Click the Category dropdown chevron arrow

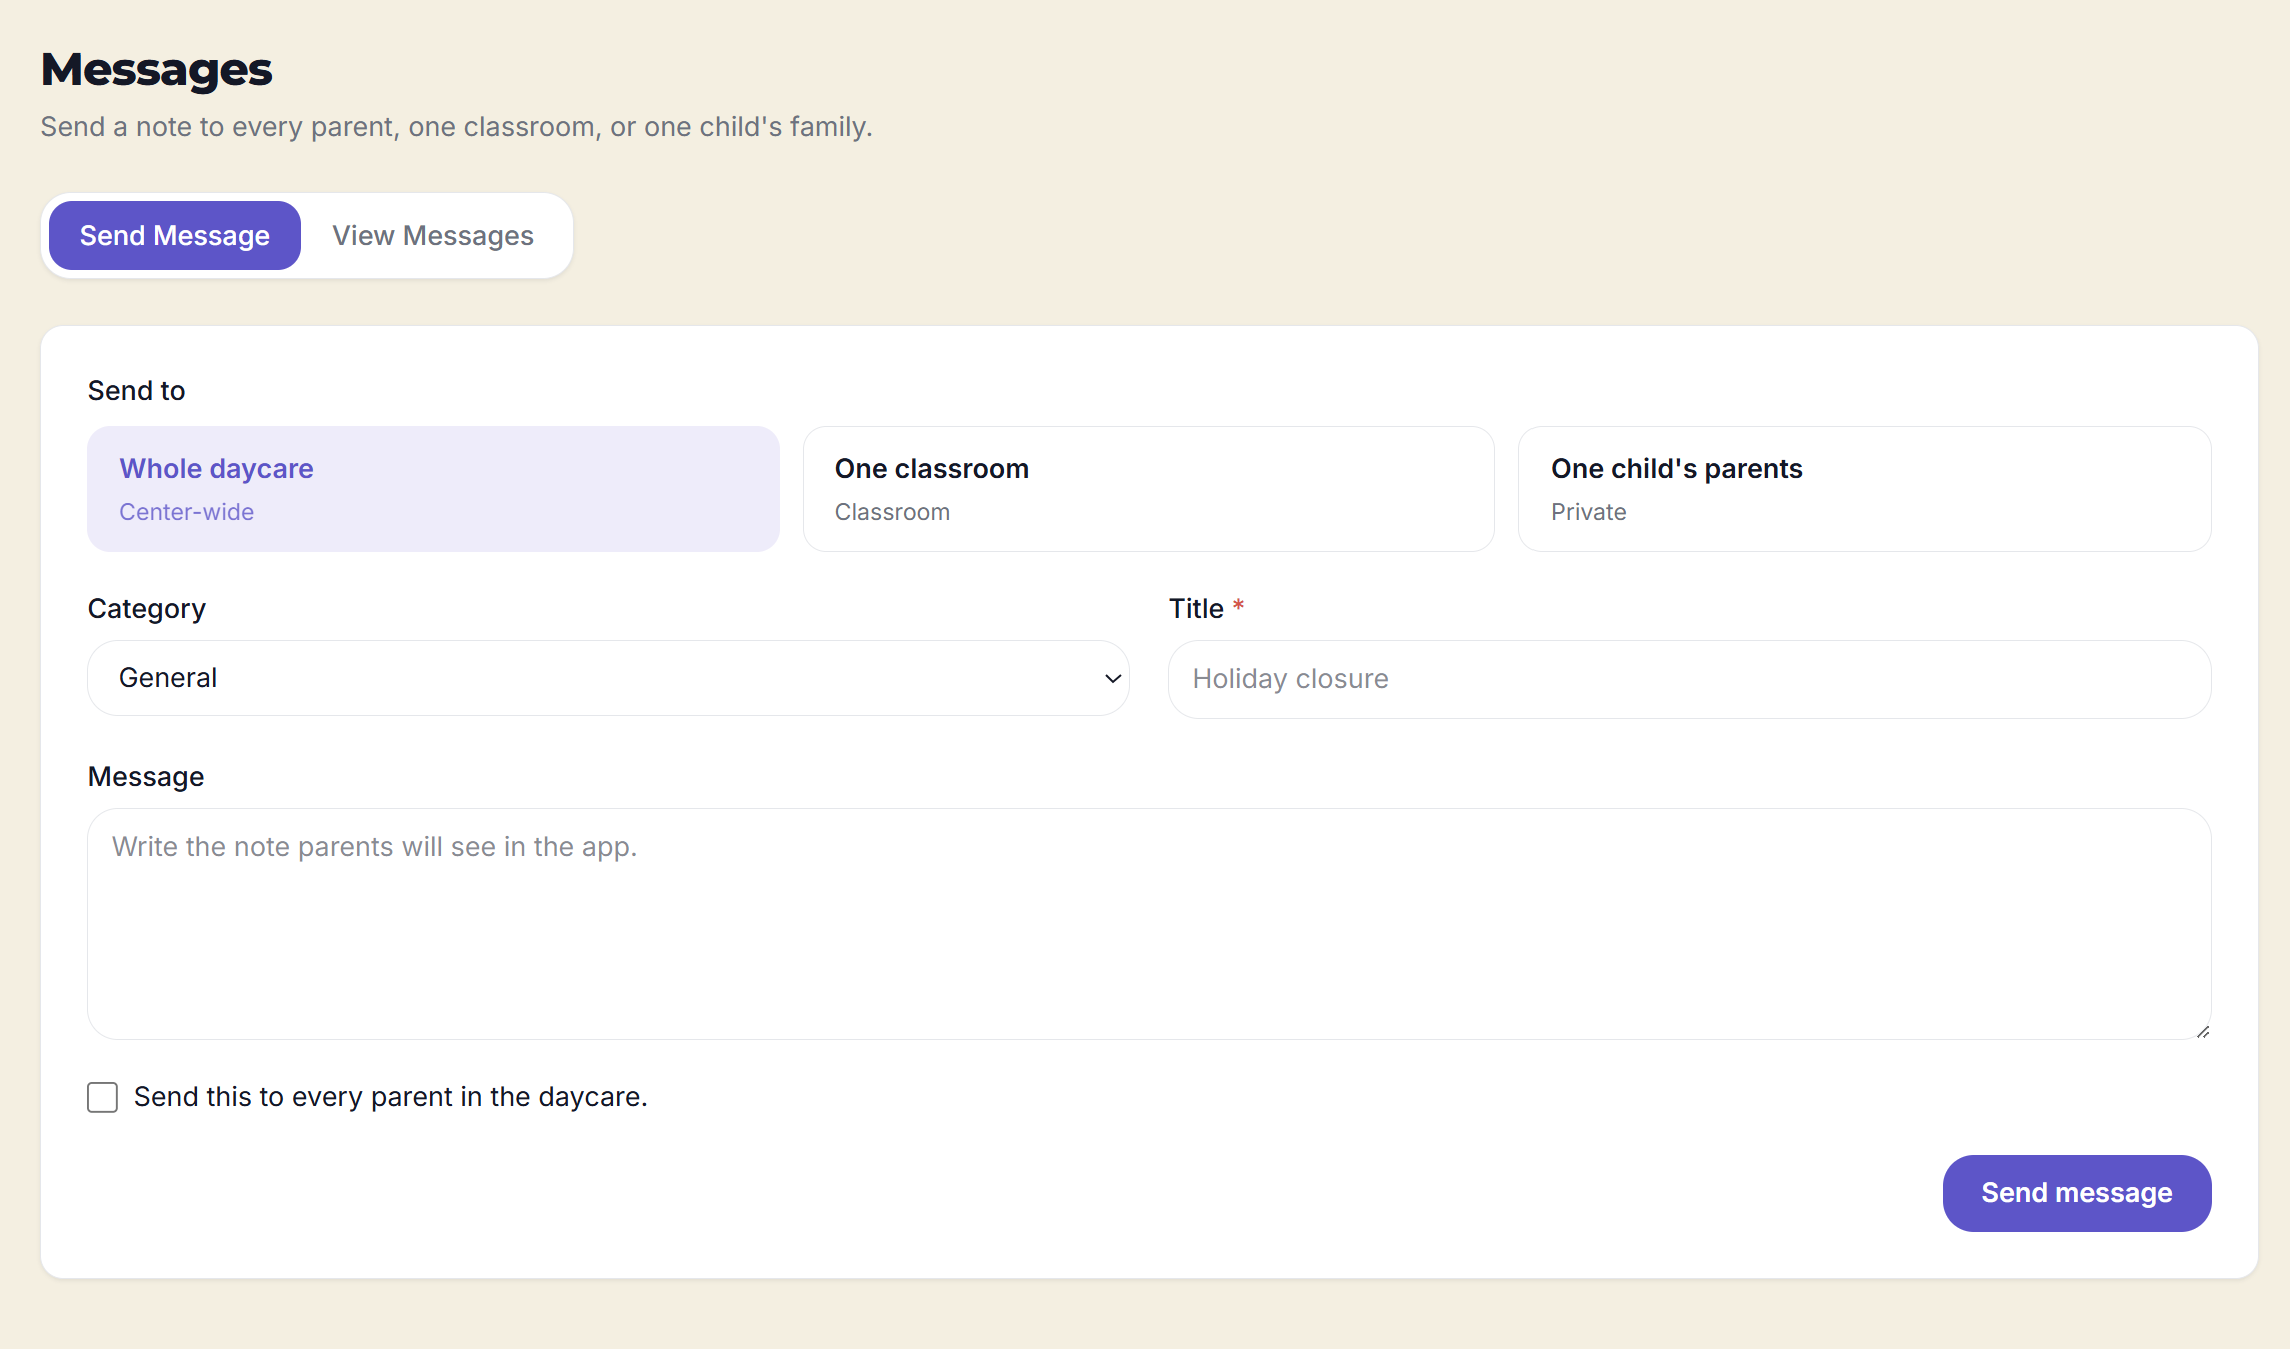(1112, 679)
